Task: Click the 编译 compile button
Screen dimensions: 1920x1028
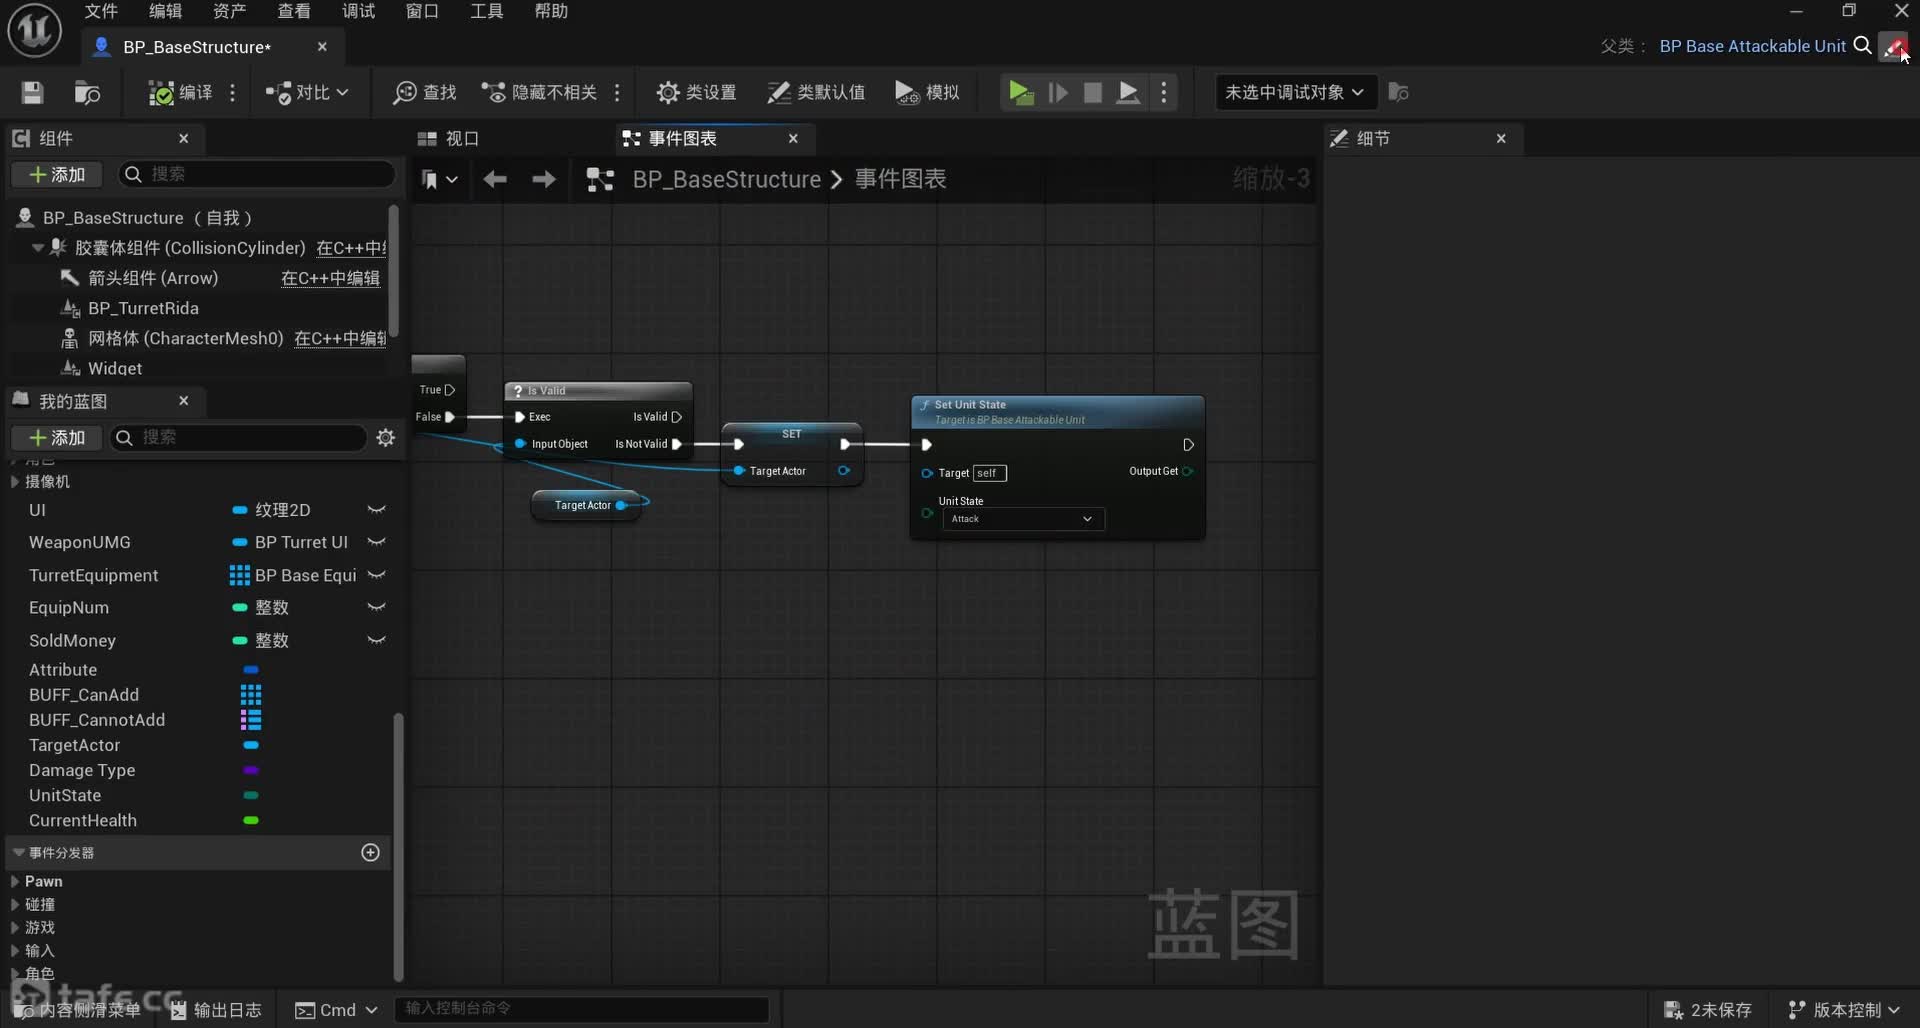Action: click(180, 93)
